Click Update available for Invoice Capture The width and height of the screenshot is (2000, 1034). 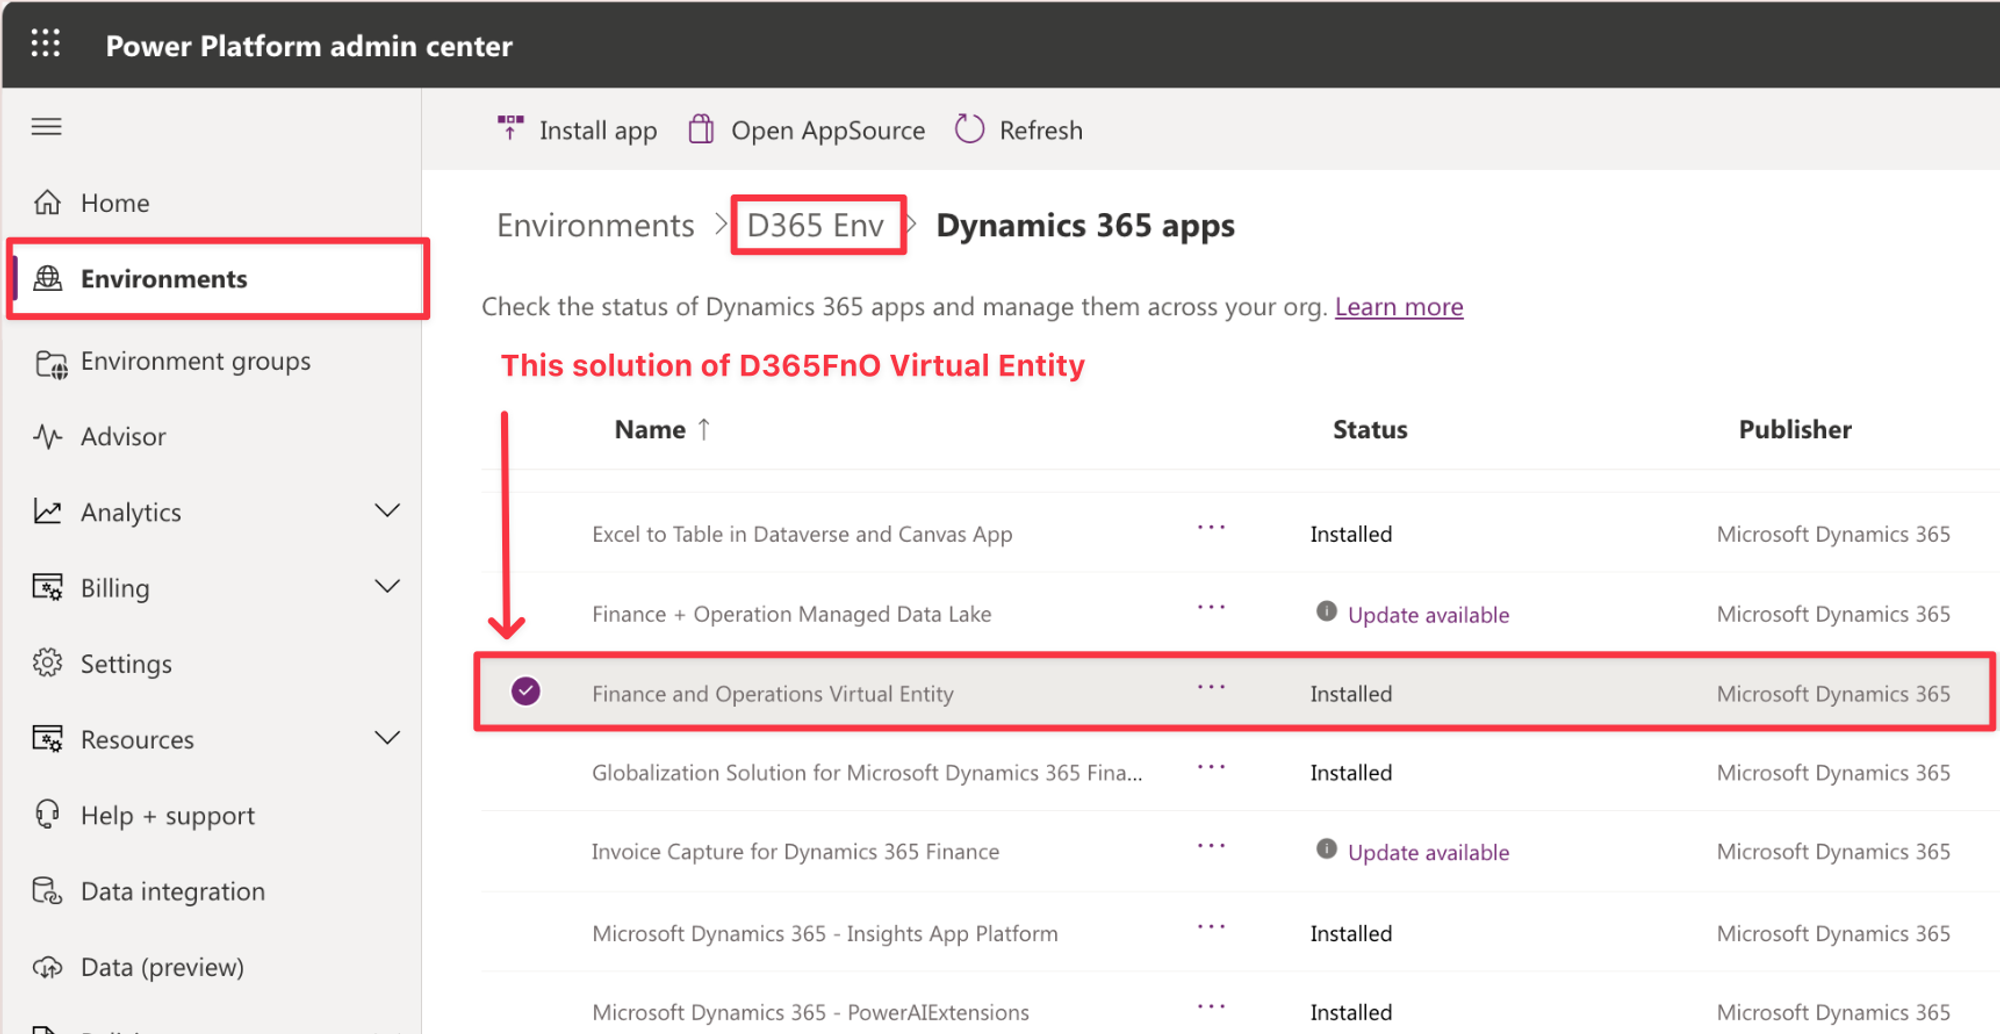pyautogui.click(x=1427, y=852)
